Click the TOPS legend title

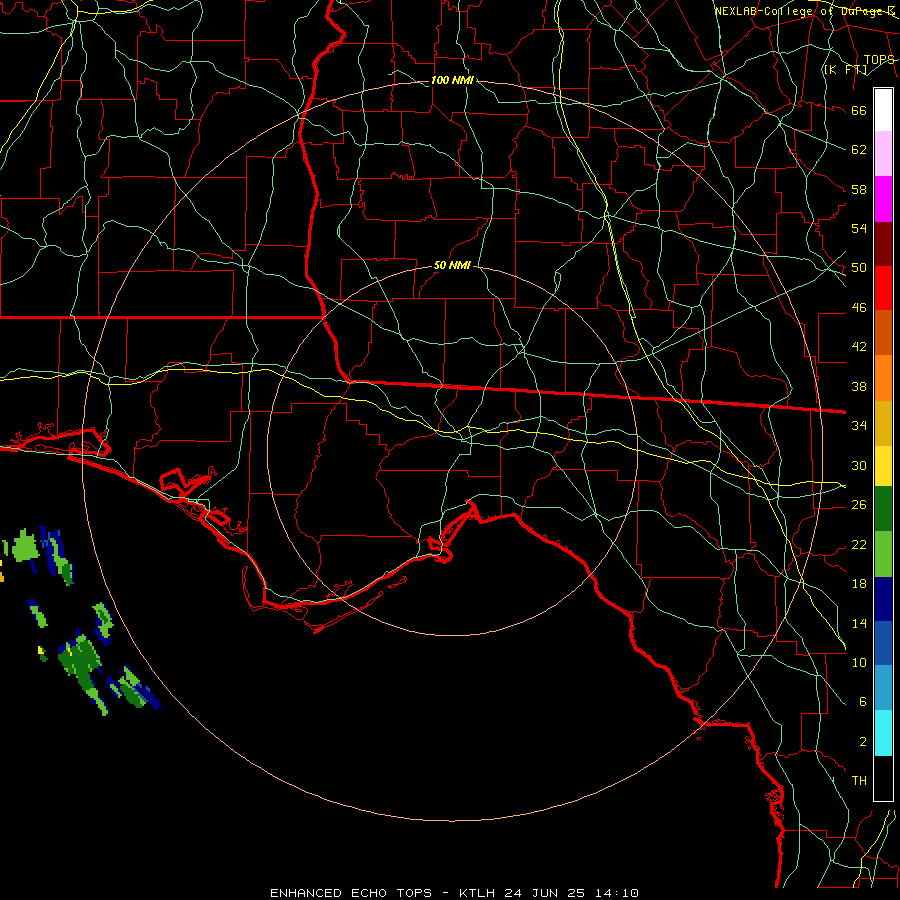(879, 60)
